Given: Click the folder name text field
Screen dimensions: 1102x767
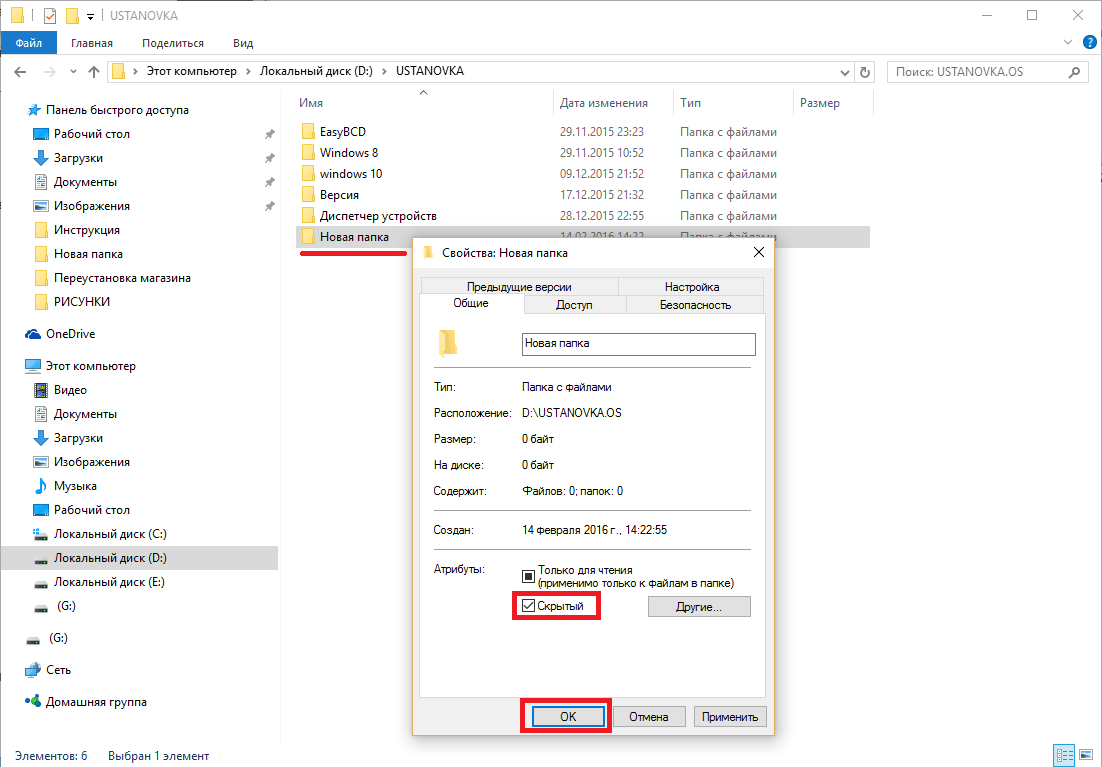Looking at the screenshot, I should coord(638,343).
